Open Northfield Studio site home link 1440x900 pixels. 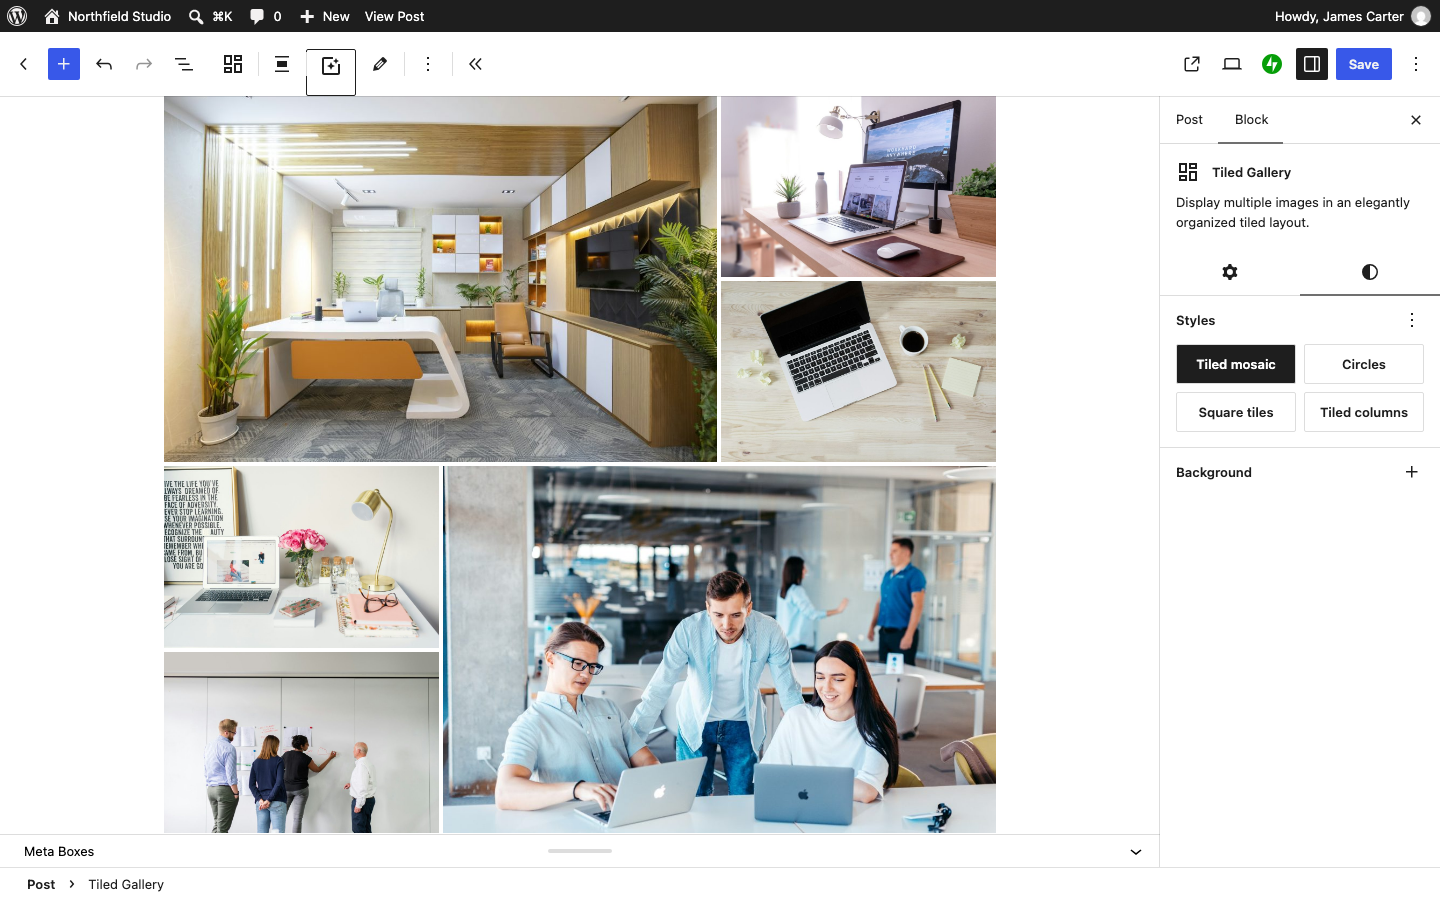point(108,16)
